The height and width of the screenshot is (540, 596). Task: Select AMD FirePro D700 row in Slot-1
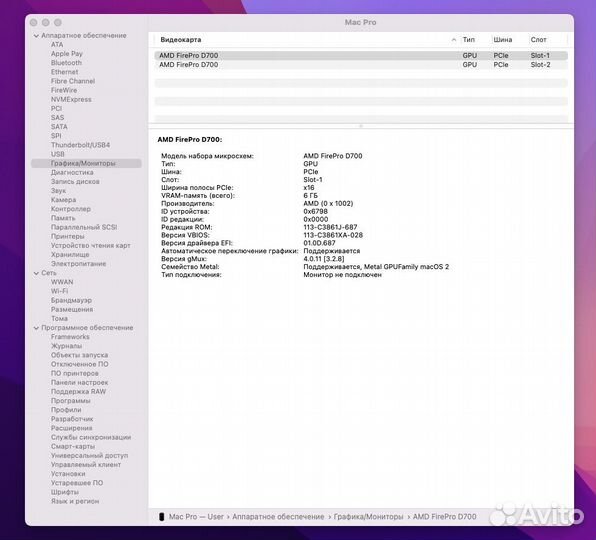click(x=361, y=55)
